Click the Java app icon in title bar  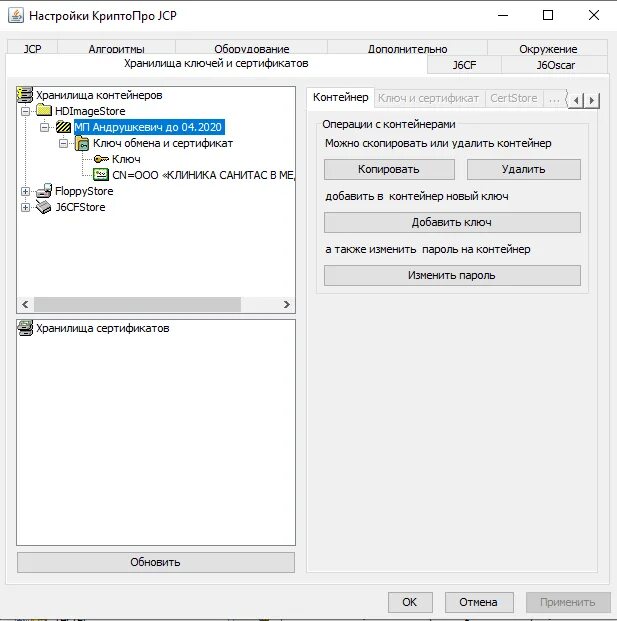coord(16,16)
